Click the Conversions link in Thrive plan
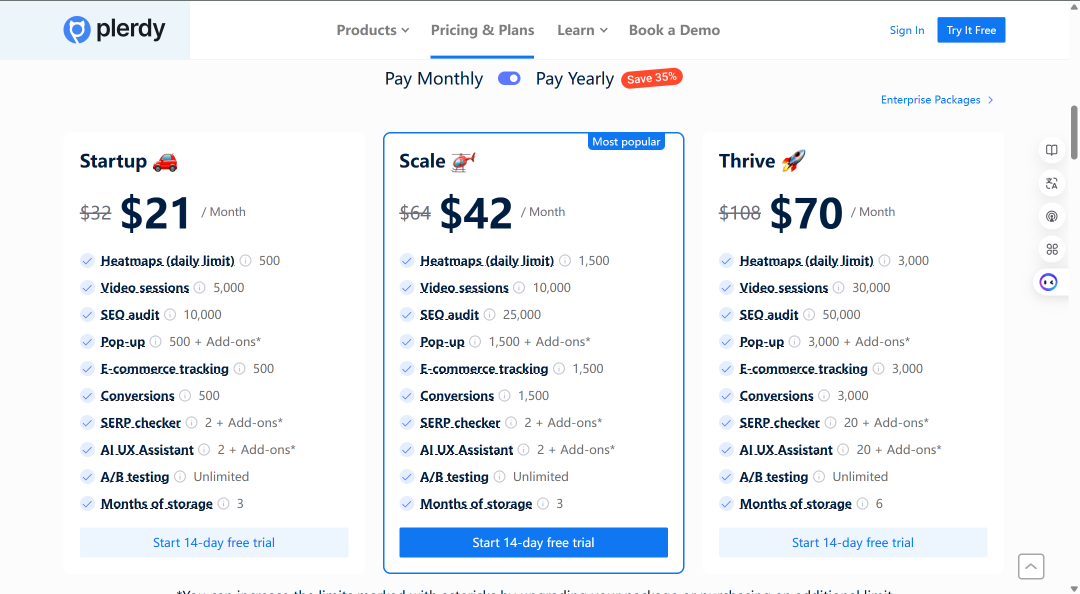 pos(776,396)
